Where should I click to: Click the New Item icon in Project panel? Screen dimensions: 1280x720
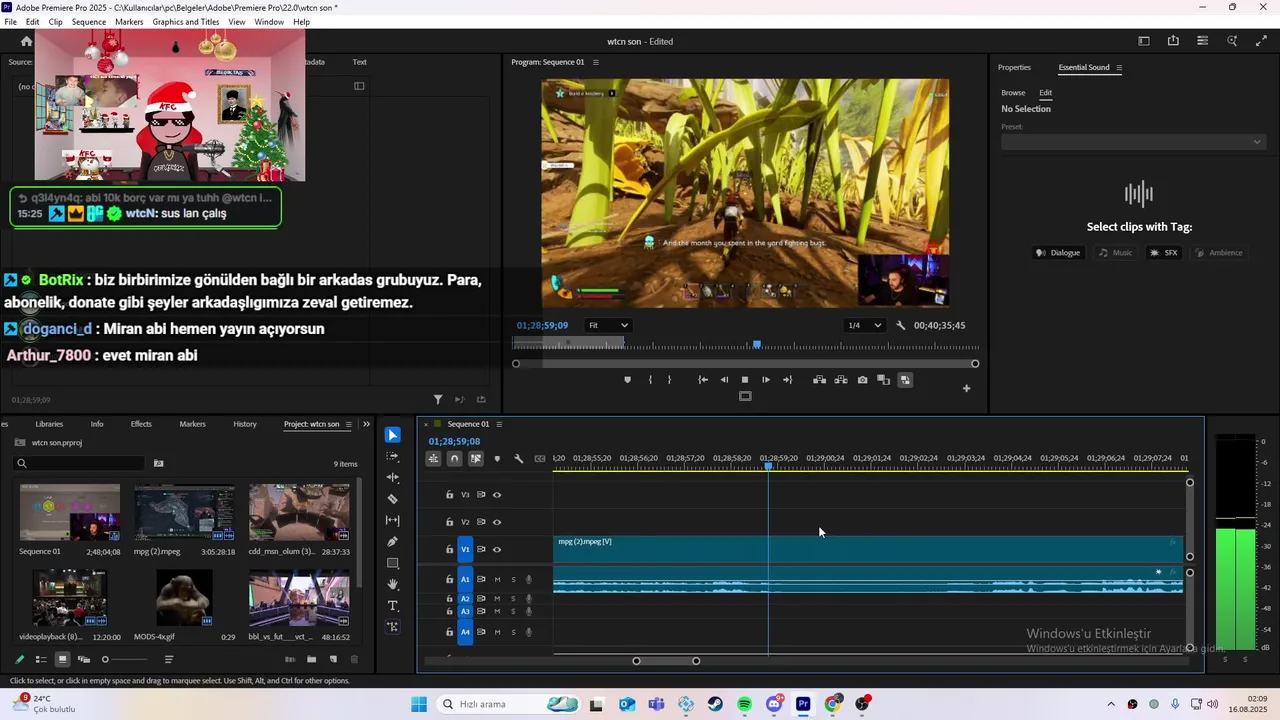[333, 659]
